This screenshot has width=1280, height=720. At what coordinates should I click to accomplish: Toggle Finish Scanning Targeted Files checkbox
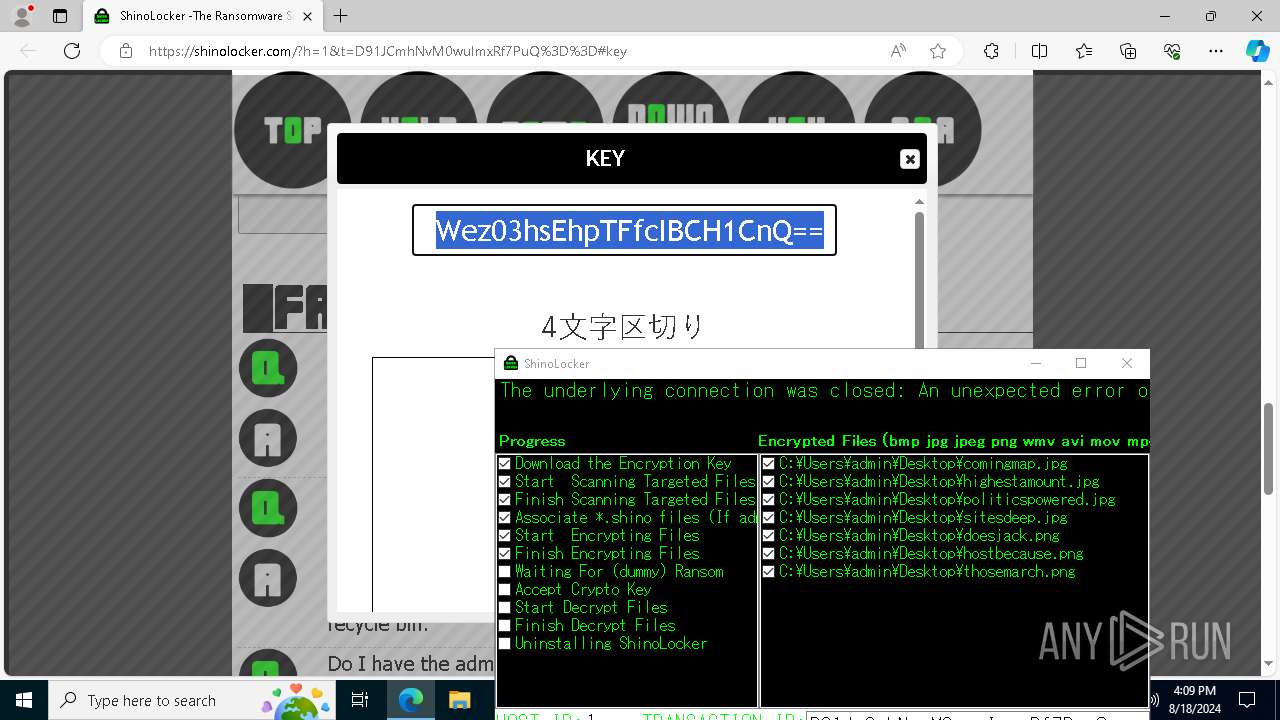click(x=504, y=499)
